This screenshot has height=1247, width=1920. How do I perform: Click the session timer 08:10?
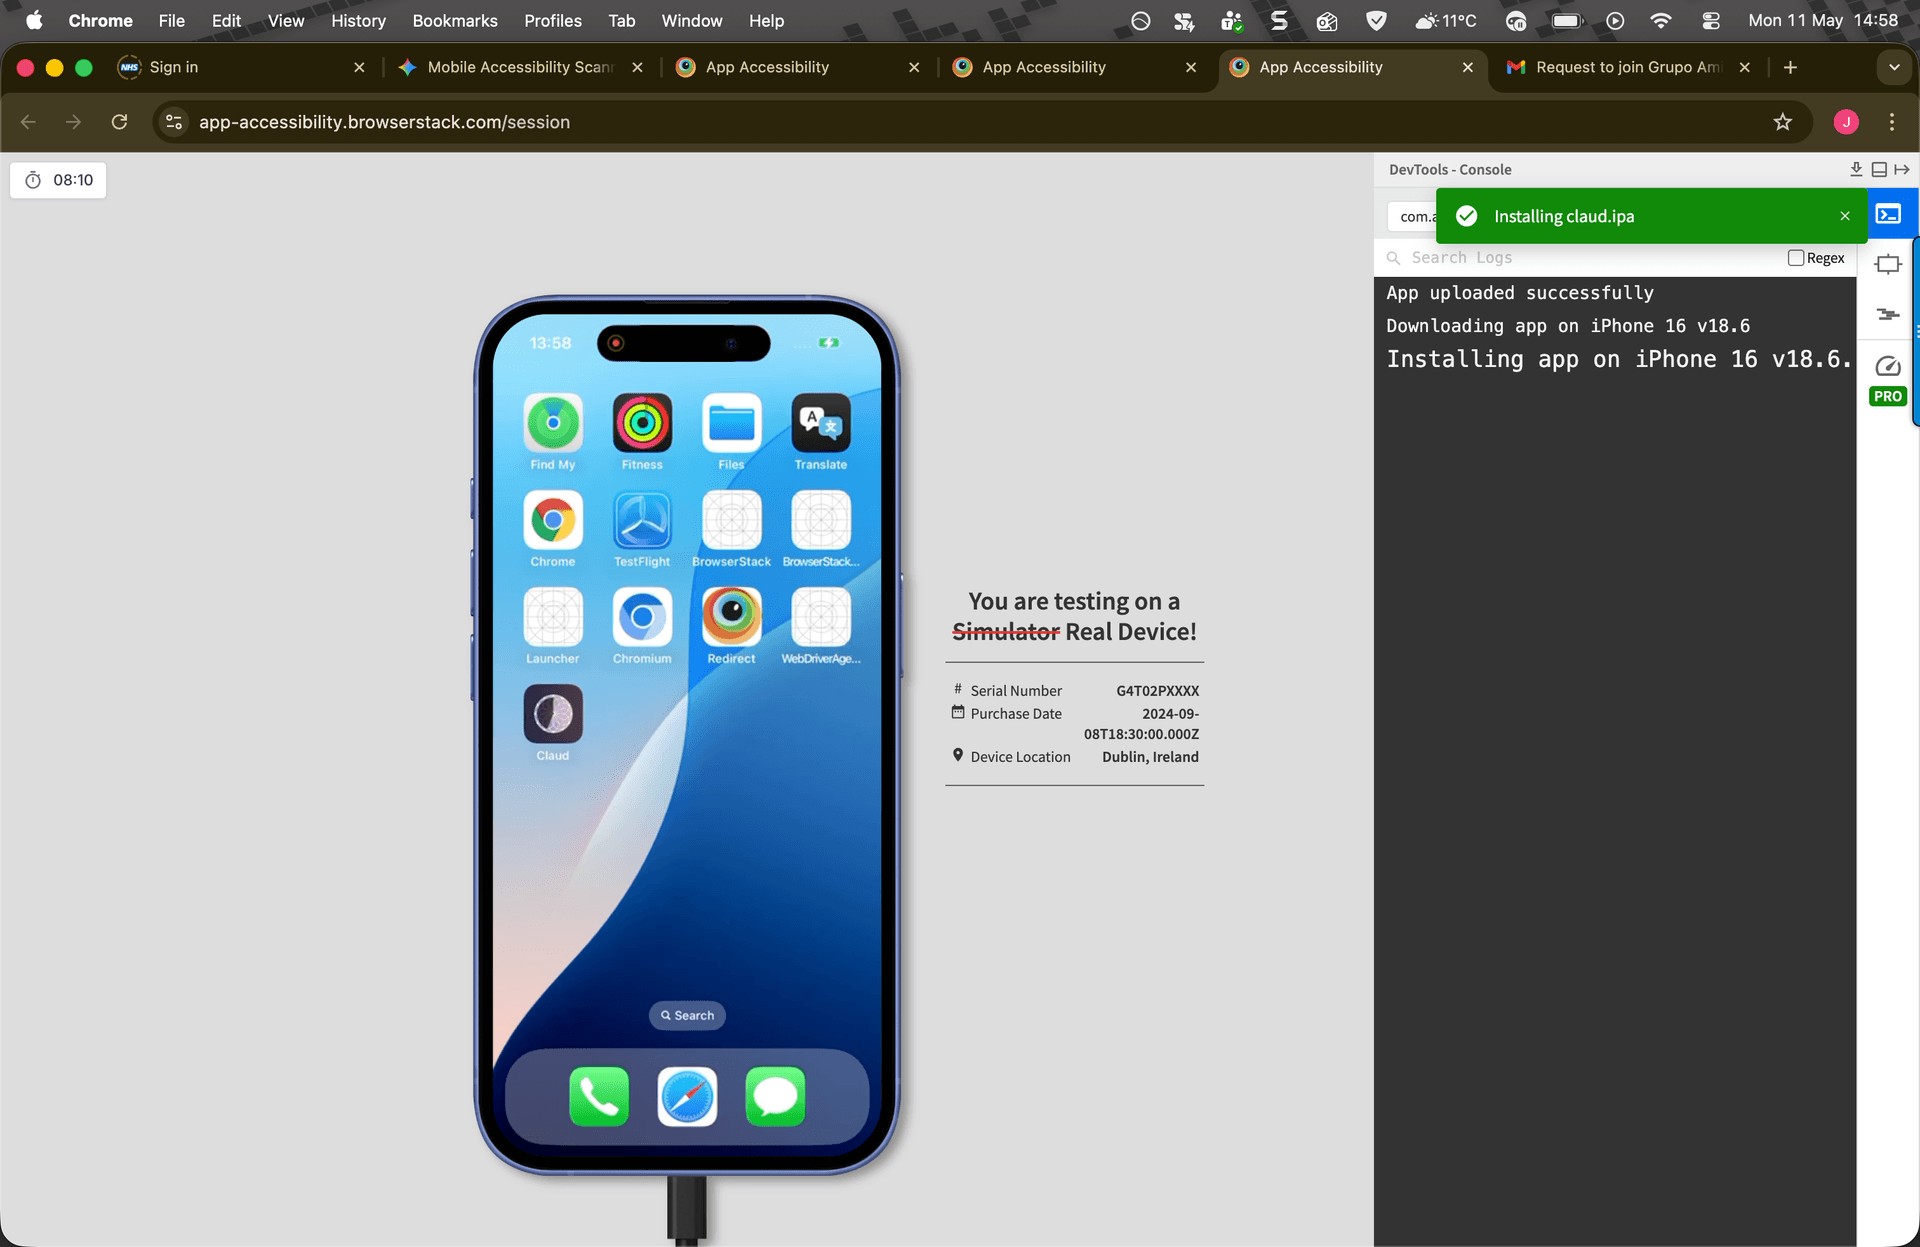coord(58,180)
